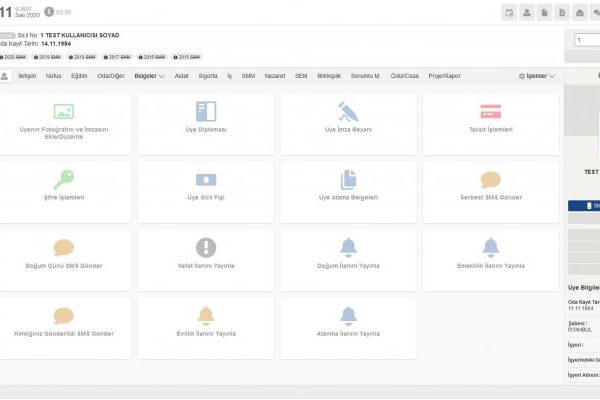Click Vefat İlanını Yayınla exclamation icon
The height and width of the screenshot is (400, 600).
click(x=206, y=248)
